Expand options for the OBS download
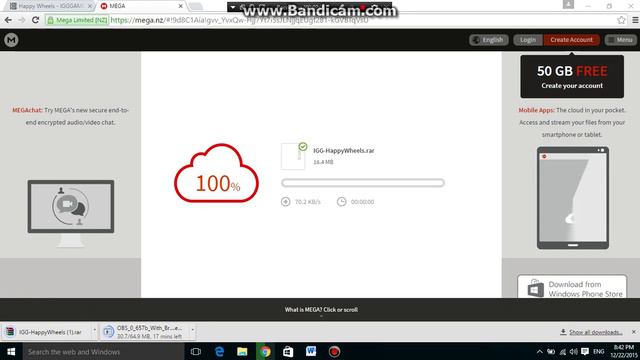Image resolution: width=640 pixels, height=360 pixels. 193,330
